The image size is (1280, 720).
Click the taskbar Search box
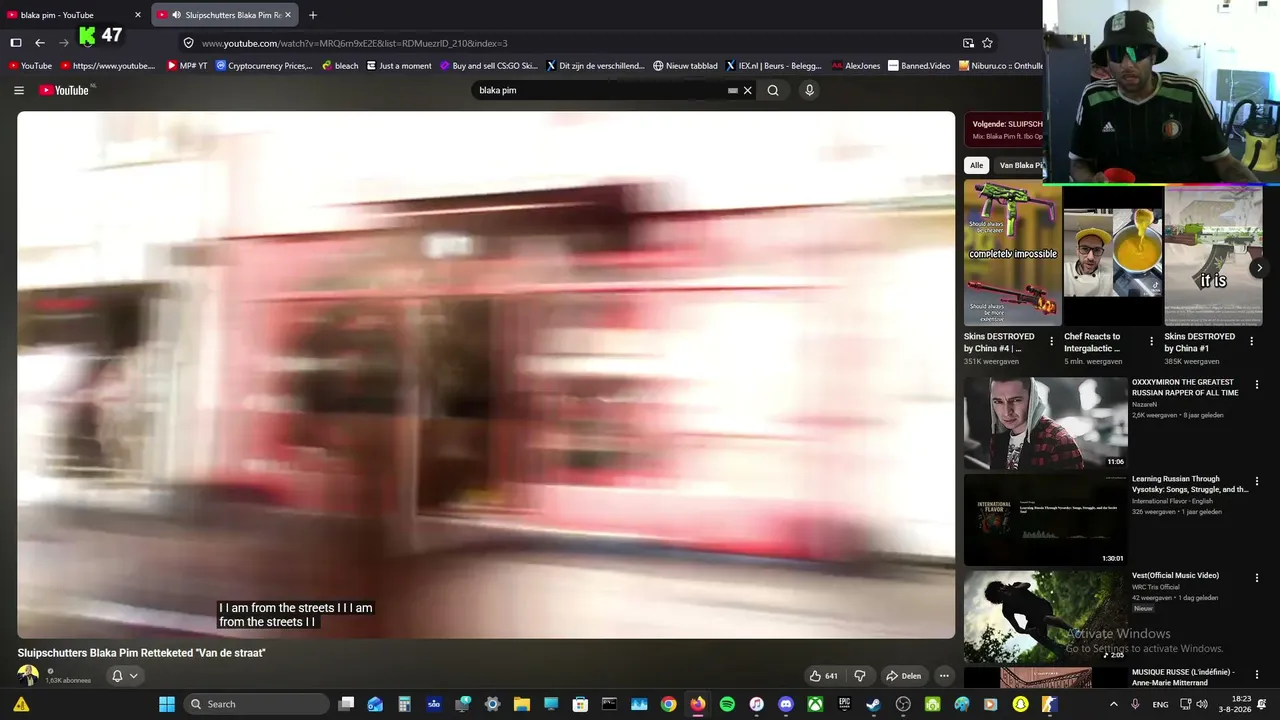[256, 704]
